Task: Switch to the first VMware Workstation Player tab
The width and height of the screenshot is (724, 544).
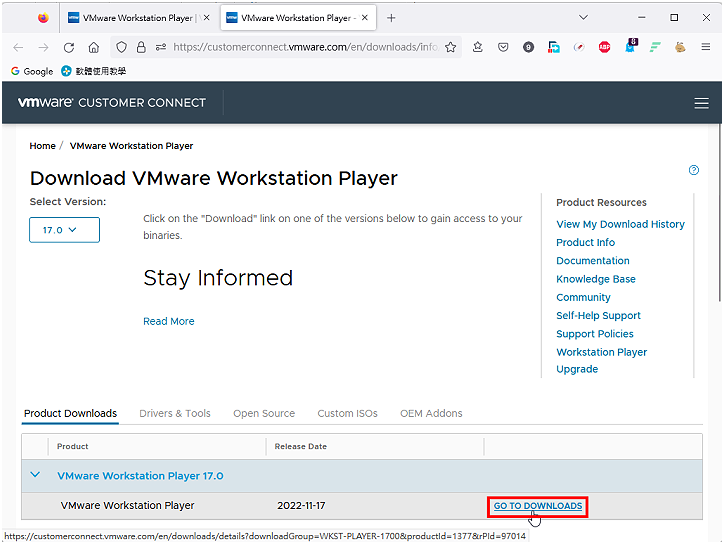Action: click(138, 18)
